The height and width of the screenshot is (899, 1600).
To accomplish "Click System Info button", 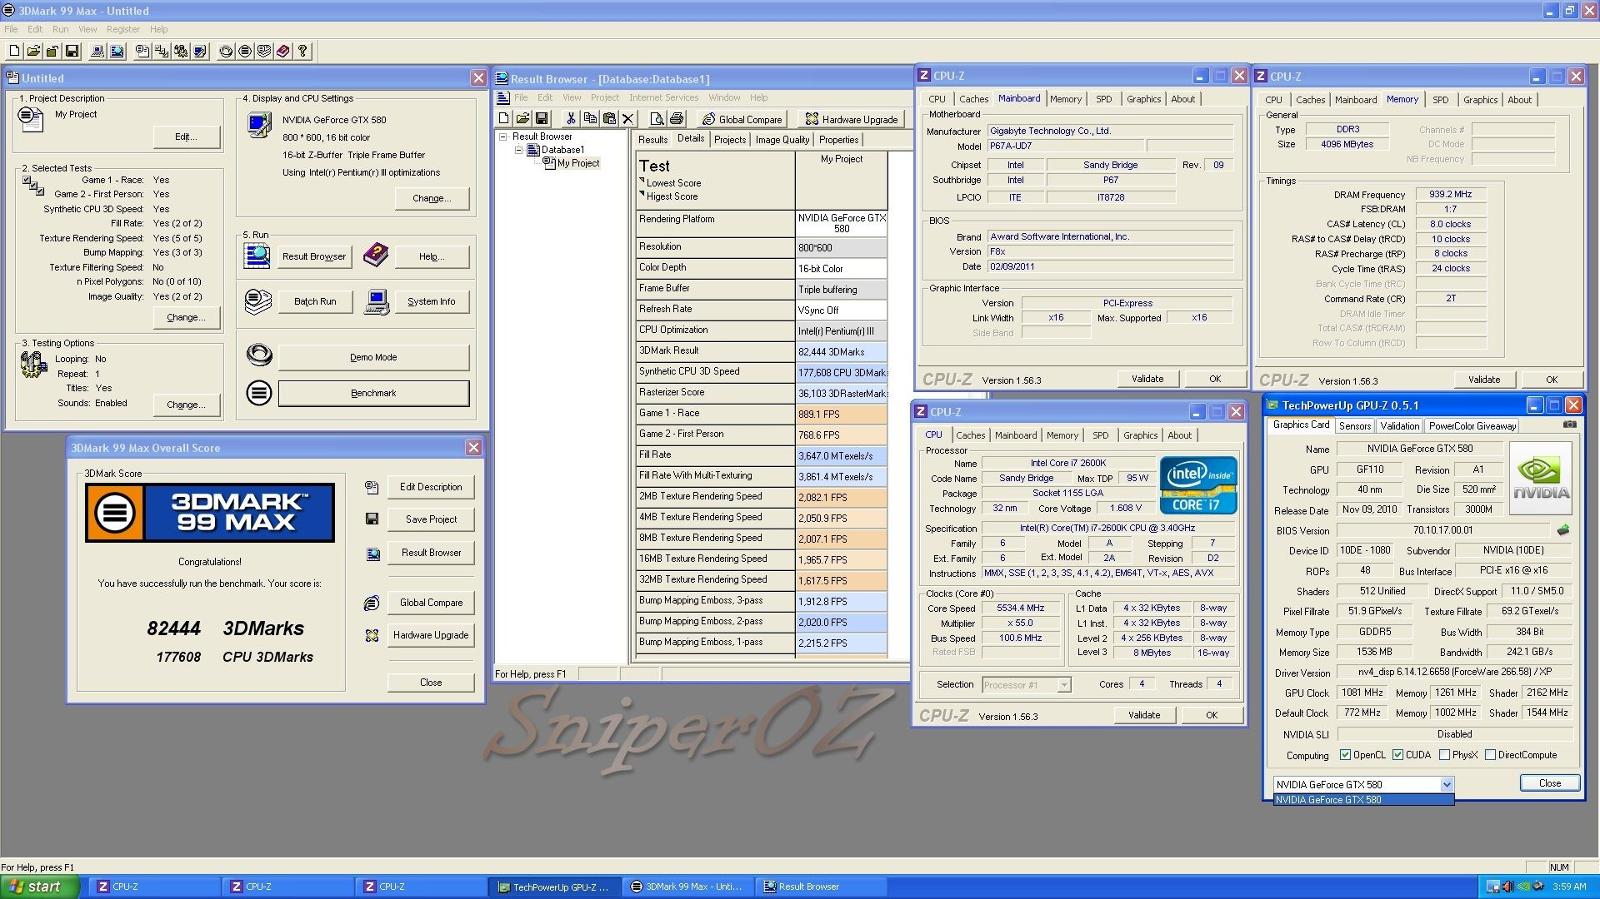I will (431, 301).
